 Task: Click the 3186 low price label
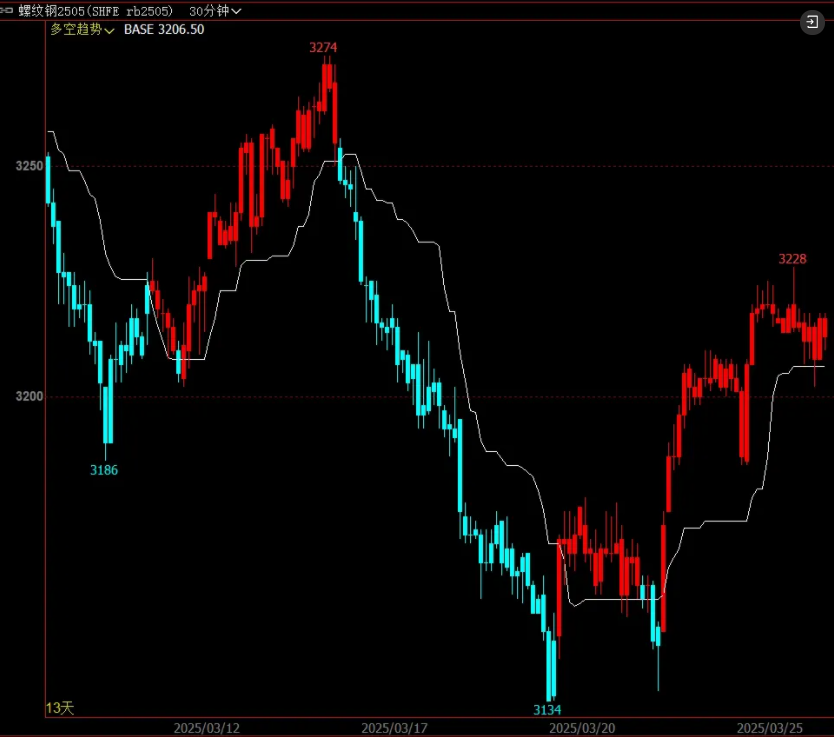(104, 470)
